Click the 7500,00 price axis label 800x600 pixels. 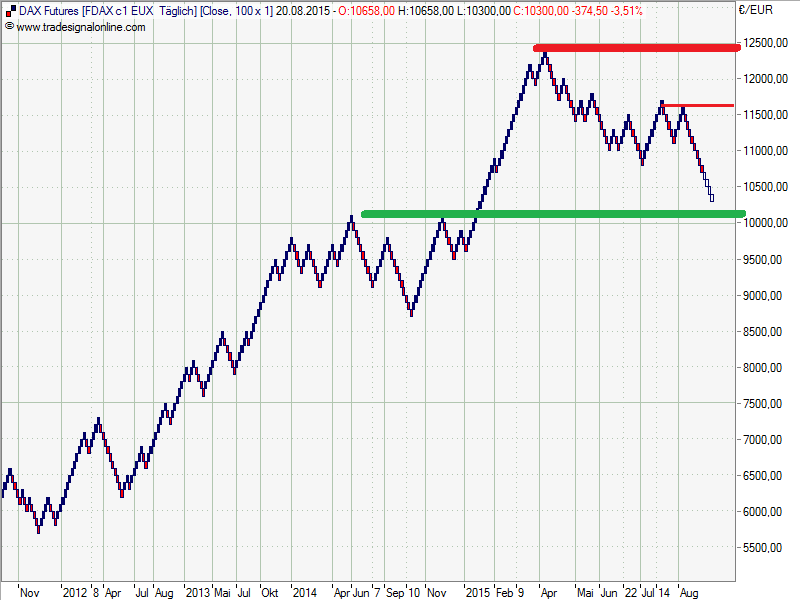coord(763,404)
